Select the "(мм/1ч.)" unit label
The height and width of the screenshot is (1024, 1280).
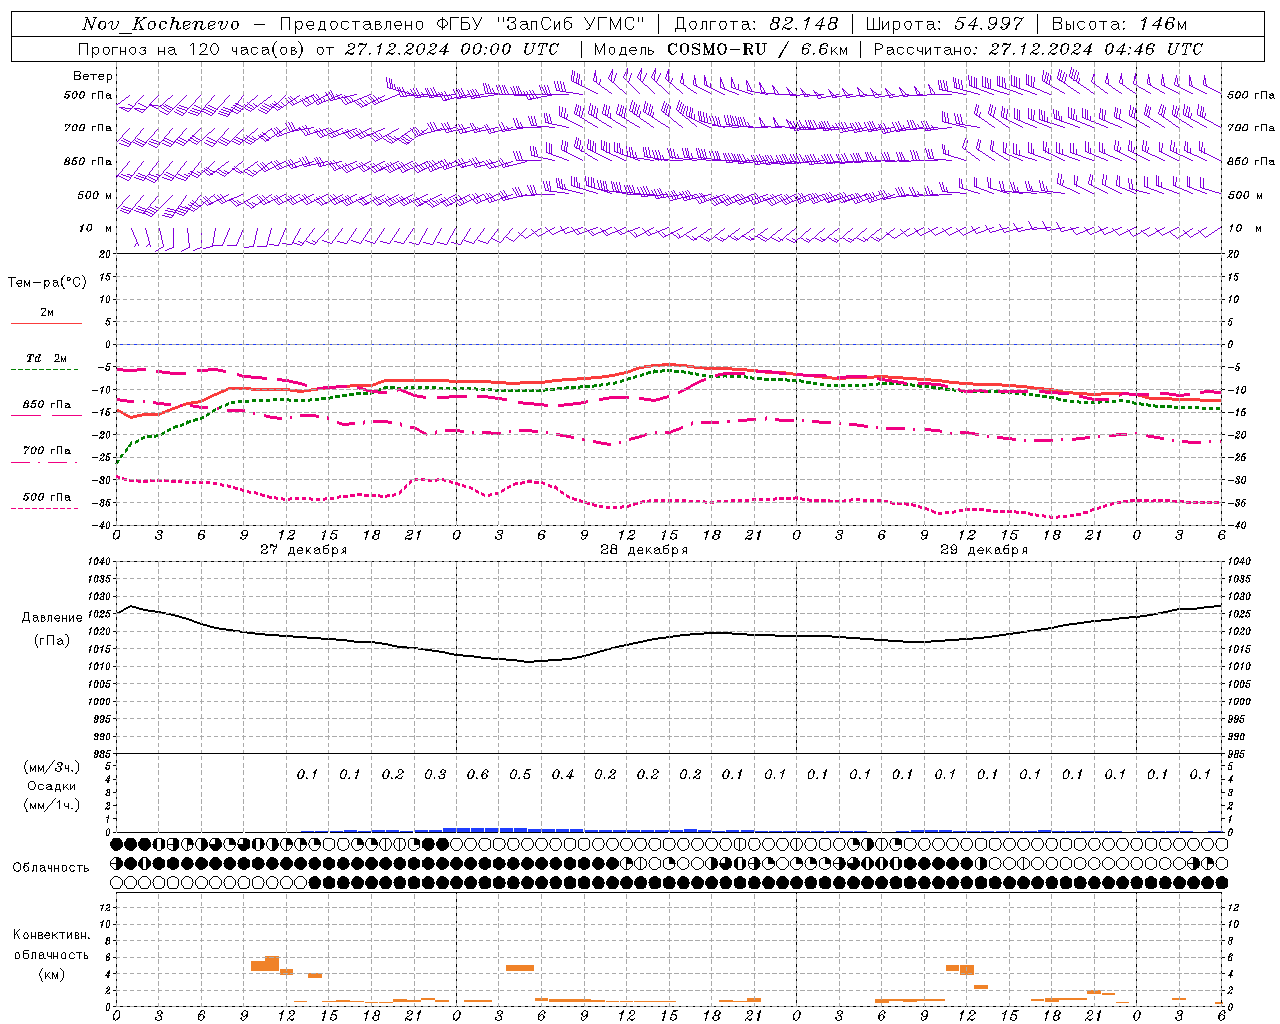52,805
